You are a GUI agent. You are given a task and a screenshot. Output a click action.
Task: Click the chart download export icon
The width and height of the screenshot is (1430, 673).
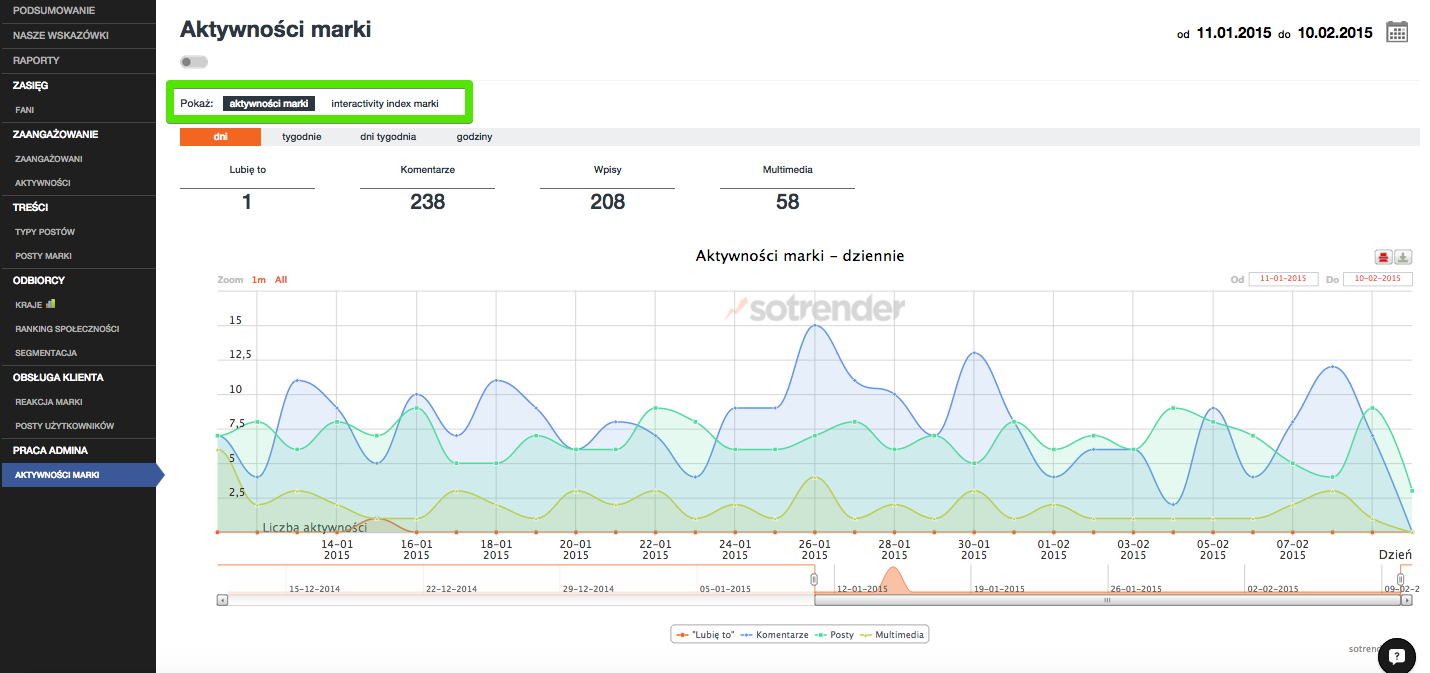pyautogui.click(x=1403, y=257)
